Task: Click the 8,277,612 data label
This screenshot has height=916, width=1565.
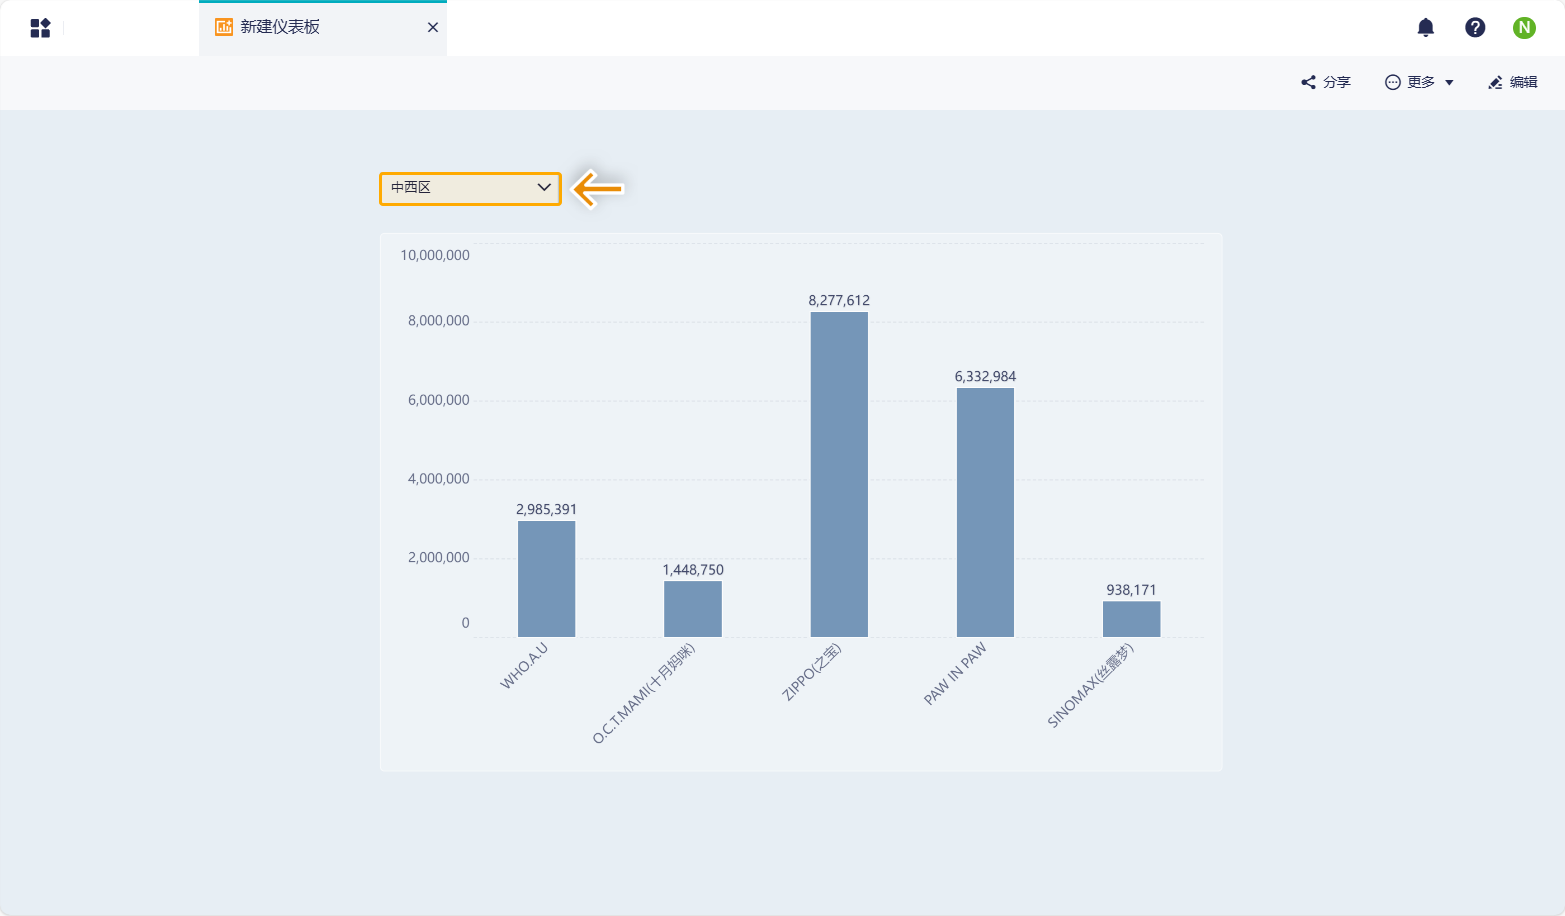Action: [839, 300]
